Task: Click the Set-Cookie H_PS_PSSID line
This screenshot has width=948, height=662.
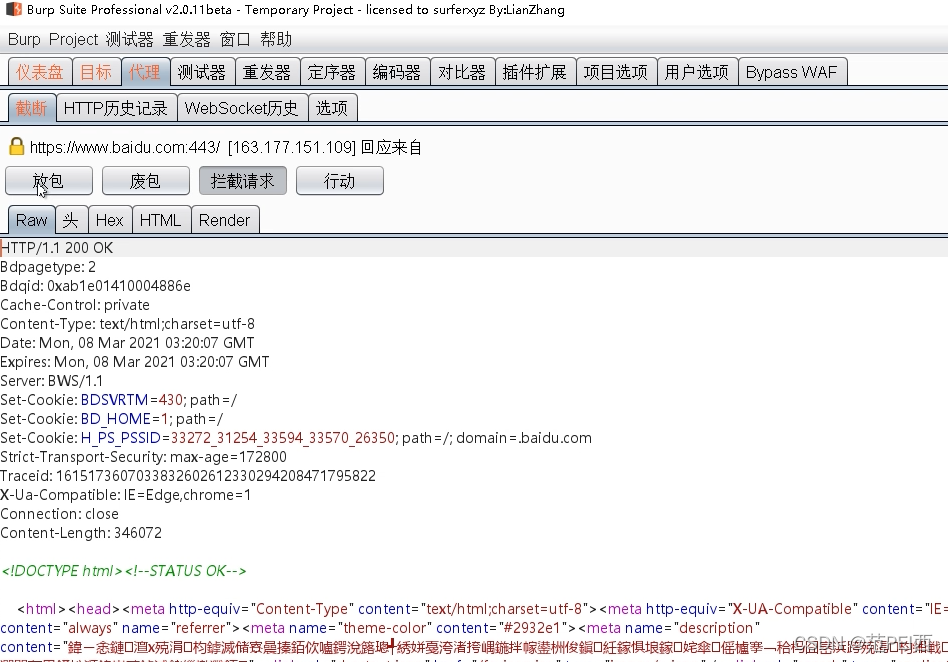Action: (x=296, y=438)
